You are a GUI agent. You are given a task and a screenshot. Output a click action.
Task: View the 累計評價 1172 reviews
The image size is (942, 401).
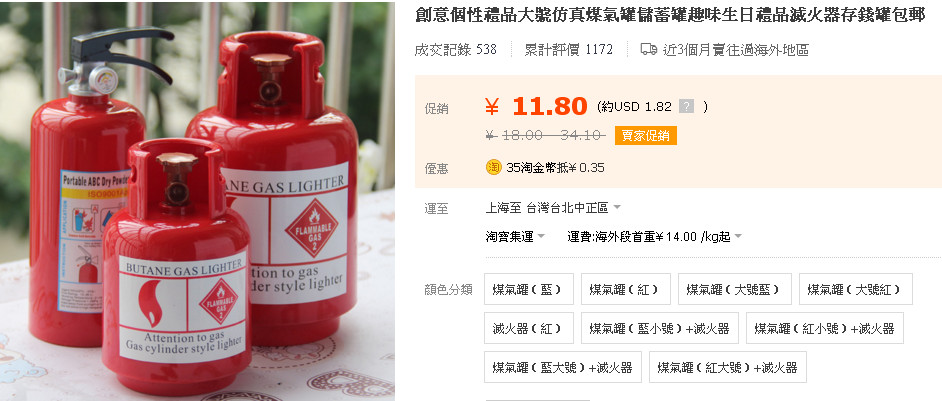point(569,49)
